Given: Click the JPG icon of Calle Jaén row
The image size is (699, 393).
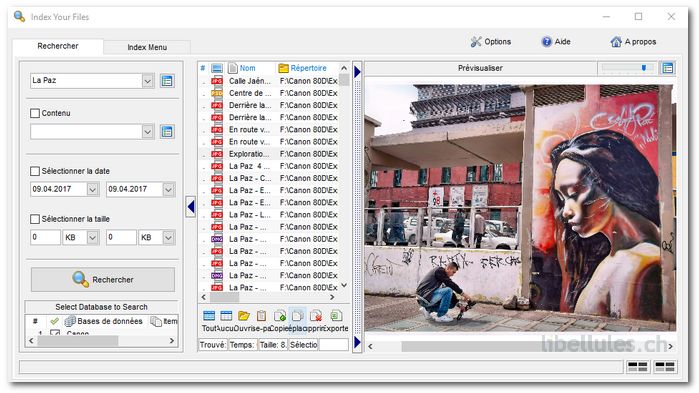Looking at the screenshot, I should pyautogui.click(x=217, y=81).
